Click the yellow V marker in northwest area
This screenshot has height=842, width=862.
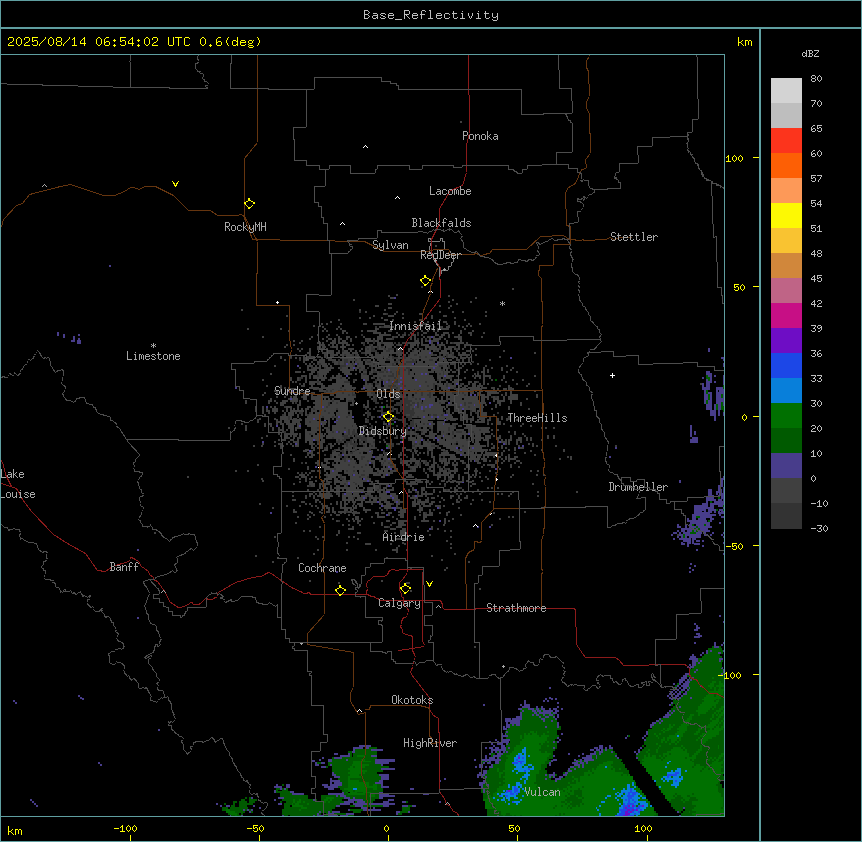pyautogui.click(x=175, y=184)
